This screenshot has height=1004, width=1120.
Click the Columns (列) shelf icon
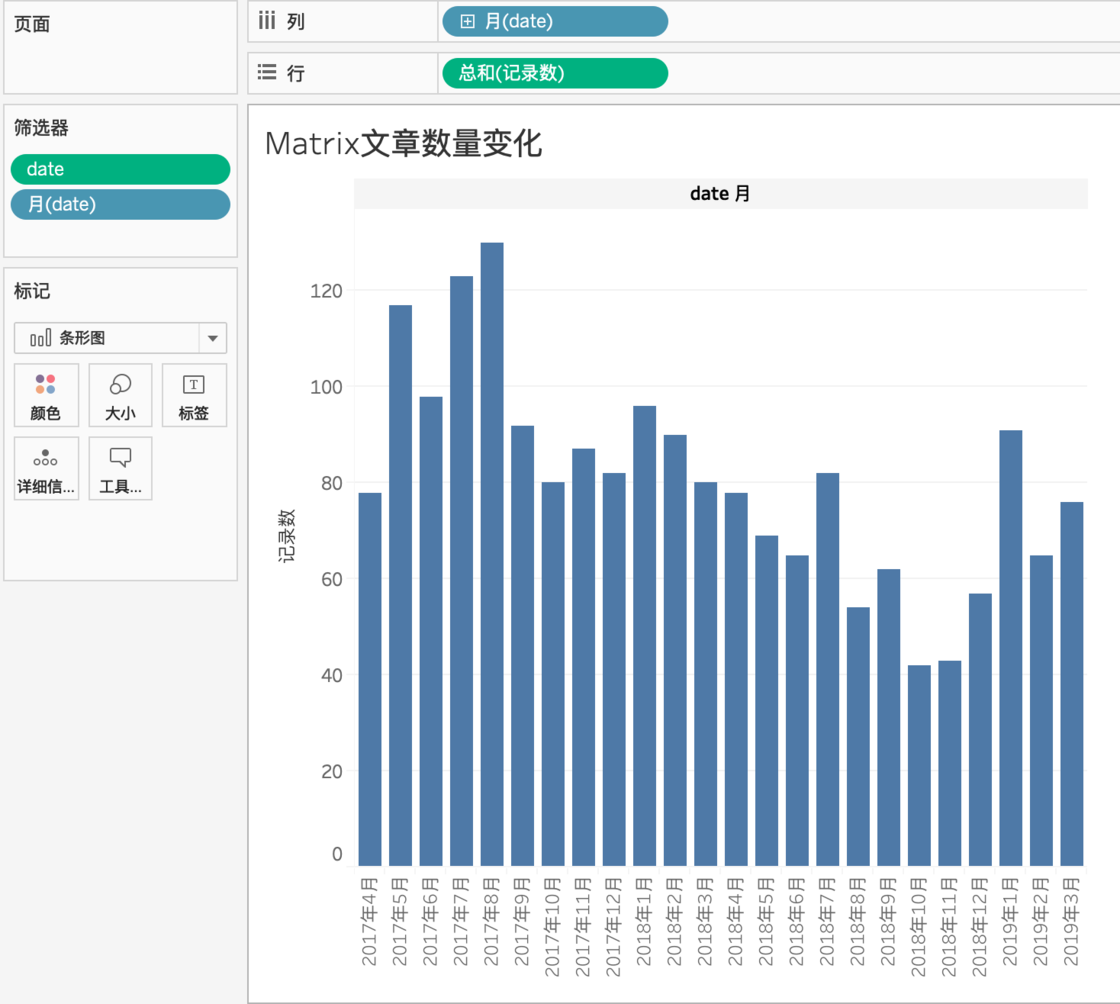pyautogui.click(x=267, y=21)
